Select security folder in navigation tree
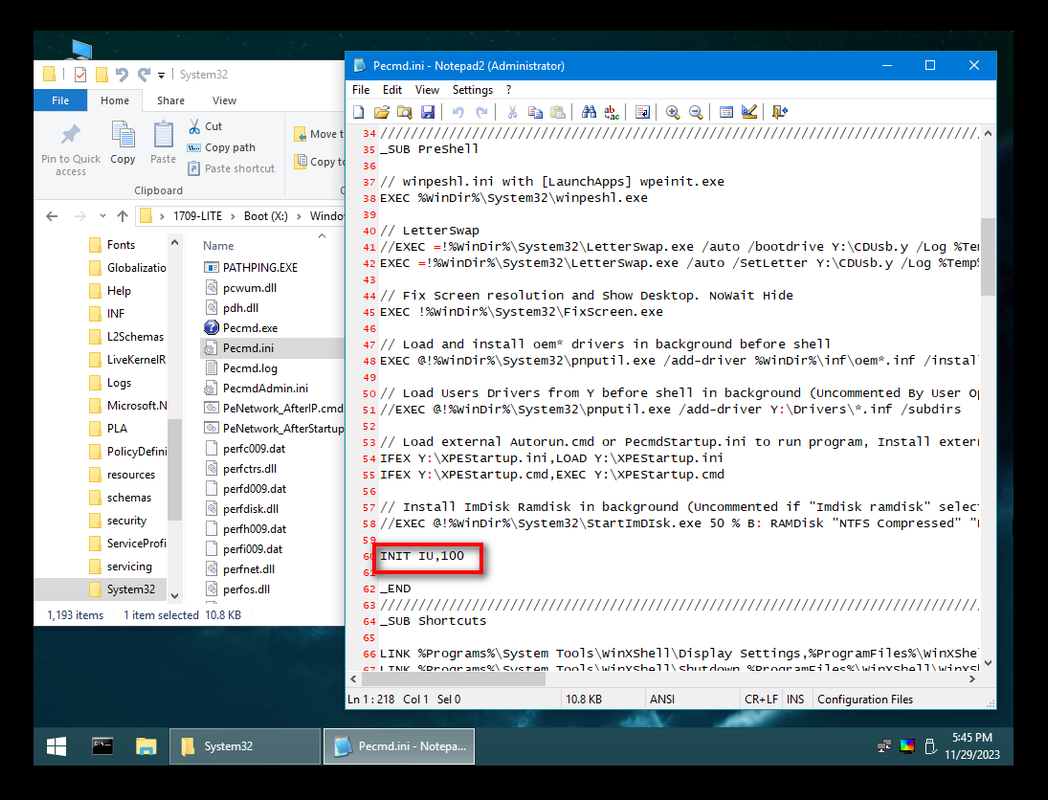 pos(126,520)
